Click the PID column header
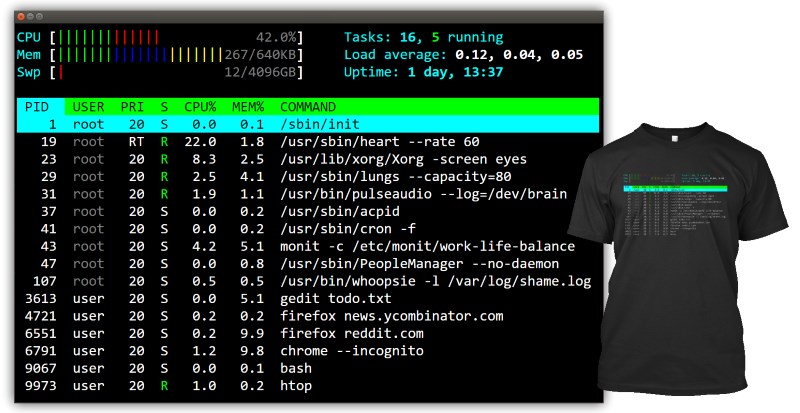 pos(37,107)
